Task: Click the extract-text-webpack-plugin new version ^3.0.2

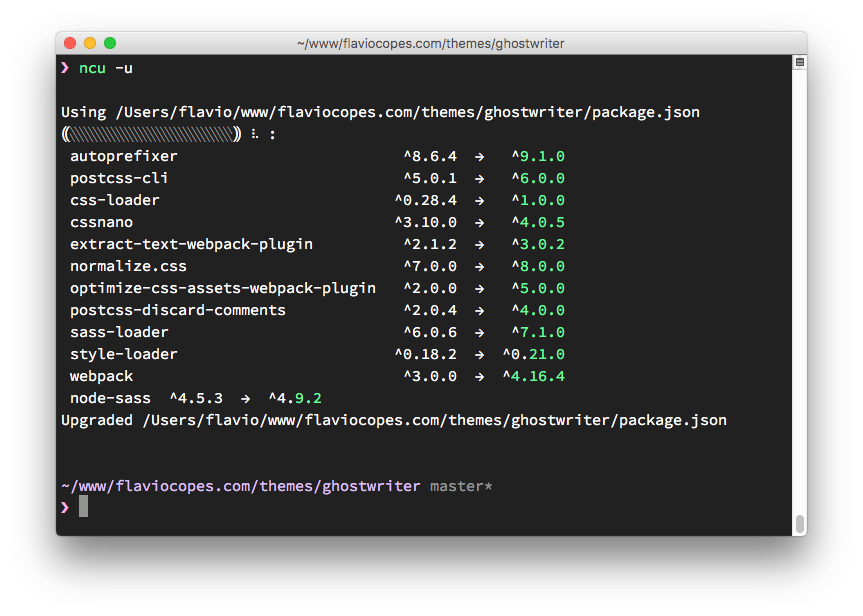Action: (x=538, y=244)
